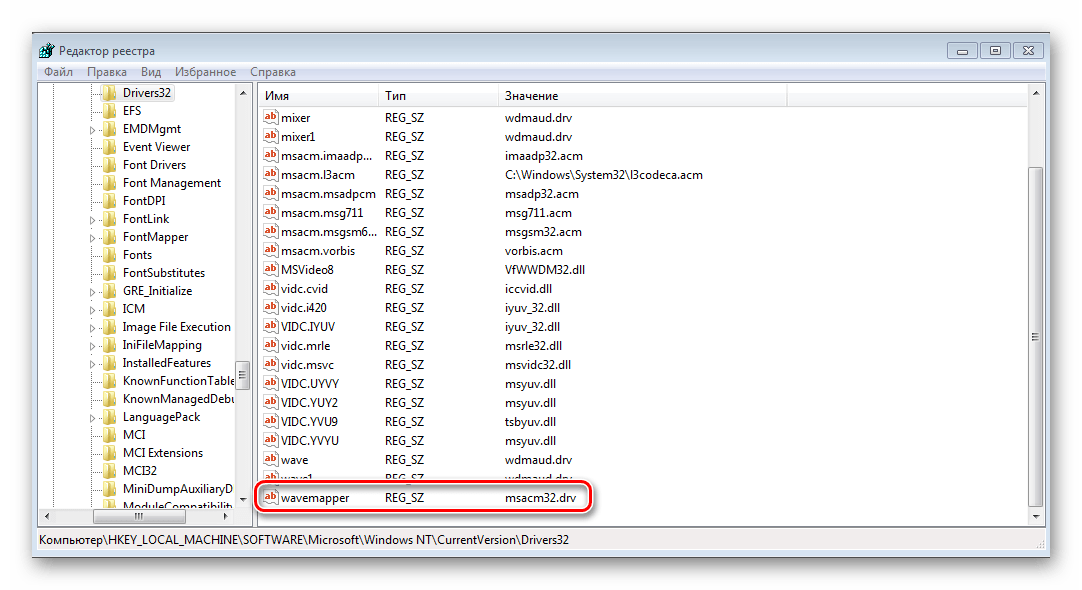Click the wavemapper string value icon
This screenshot has height=590, width=1082.
click(270, 497)
